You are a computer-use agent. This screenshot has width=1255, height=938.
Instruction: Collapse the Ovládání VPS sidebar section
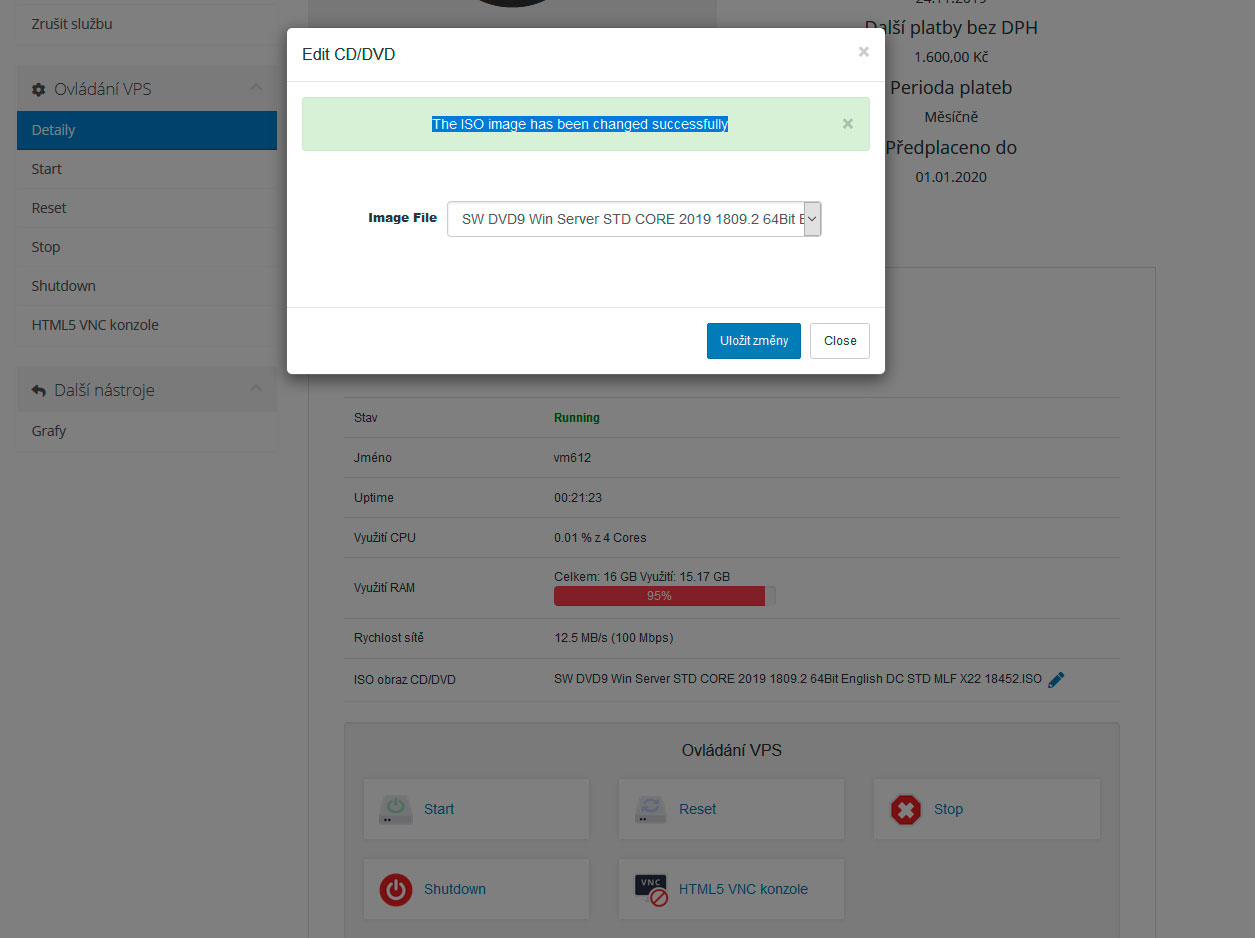[x=256, y=89]
